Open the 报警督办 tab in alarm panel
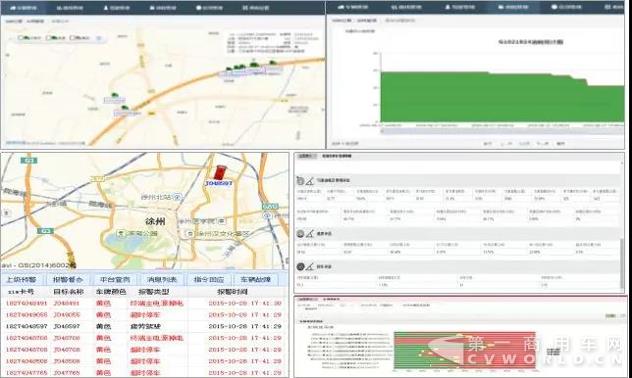This screenshot has width=632, height=378. point(68,279)
